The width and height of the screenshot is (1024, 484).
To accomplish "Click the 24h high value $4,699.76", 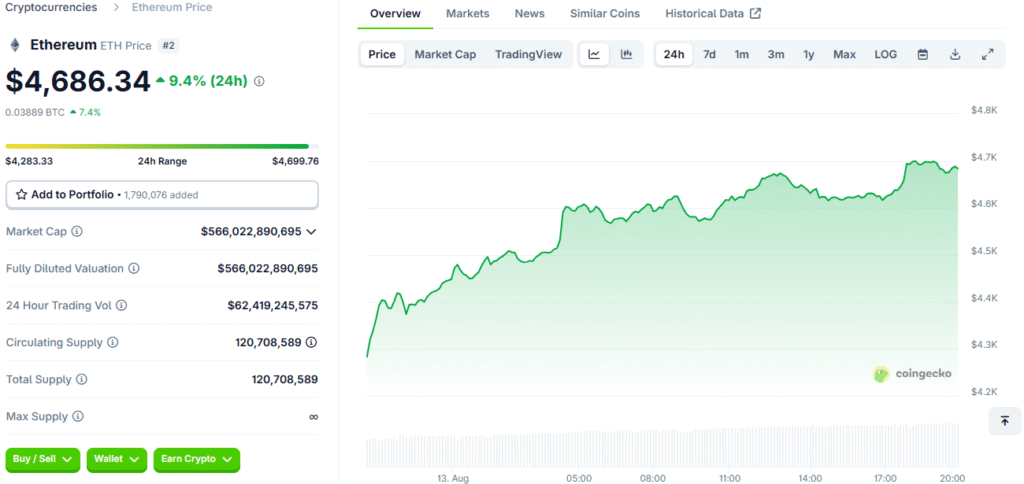I will click(295, 161).
